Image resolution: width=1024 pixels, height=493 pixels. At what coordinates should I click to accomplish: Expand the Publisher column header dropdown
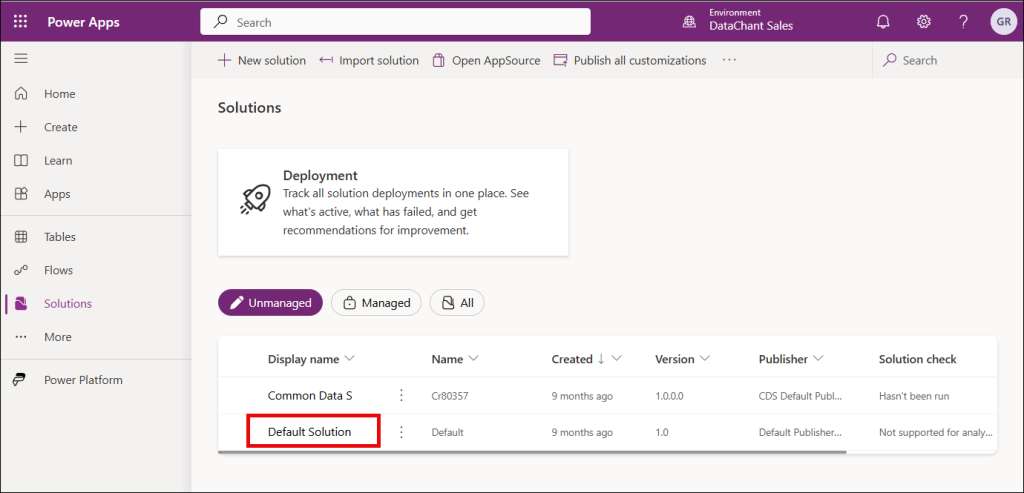tap(817, 359)
